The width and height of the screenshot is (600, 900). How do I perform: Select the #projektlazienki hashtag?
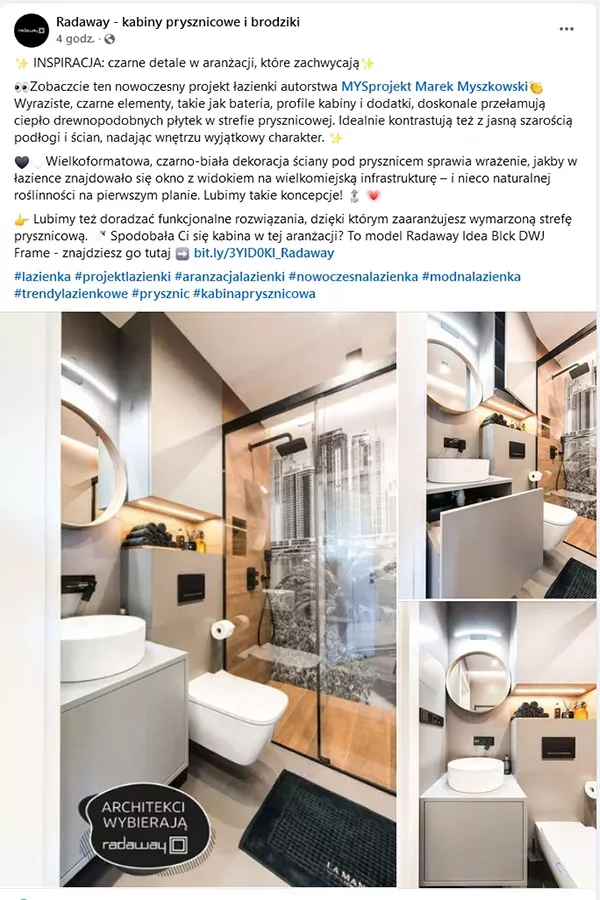[x=123, y=277]
